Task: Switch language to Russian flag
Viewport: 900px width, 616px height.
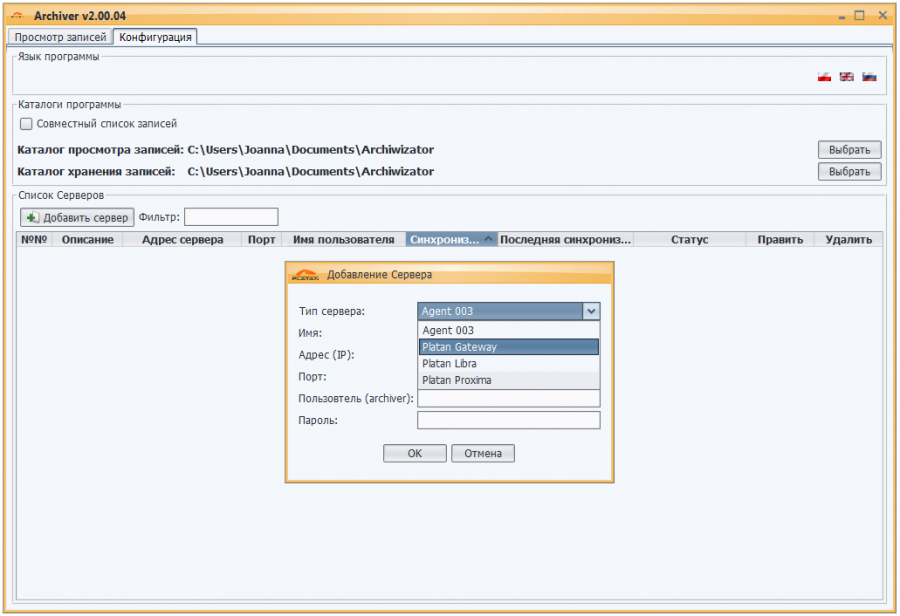Action: click(869, 77)
